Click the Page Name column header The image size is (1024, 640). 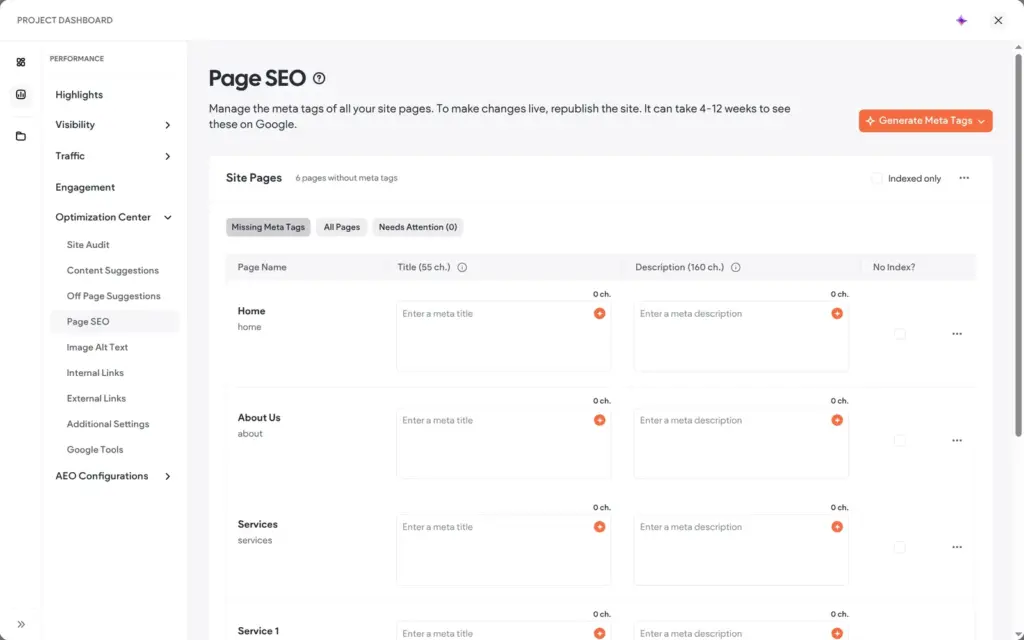(x=262, y=267)
